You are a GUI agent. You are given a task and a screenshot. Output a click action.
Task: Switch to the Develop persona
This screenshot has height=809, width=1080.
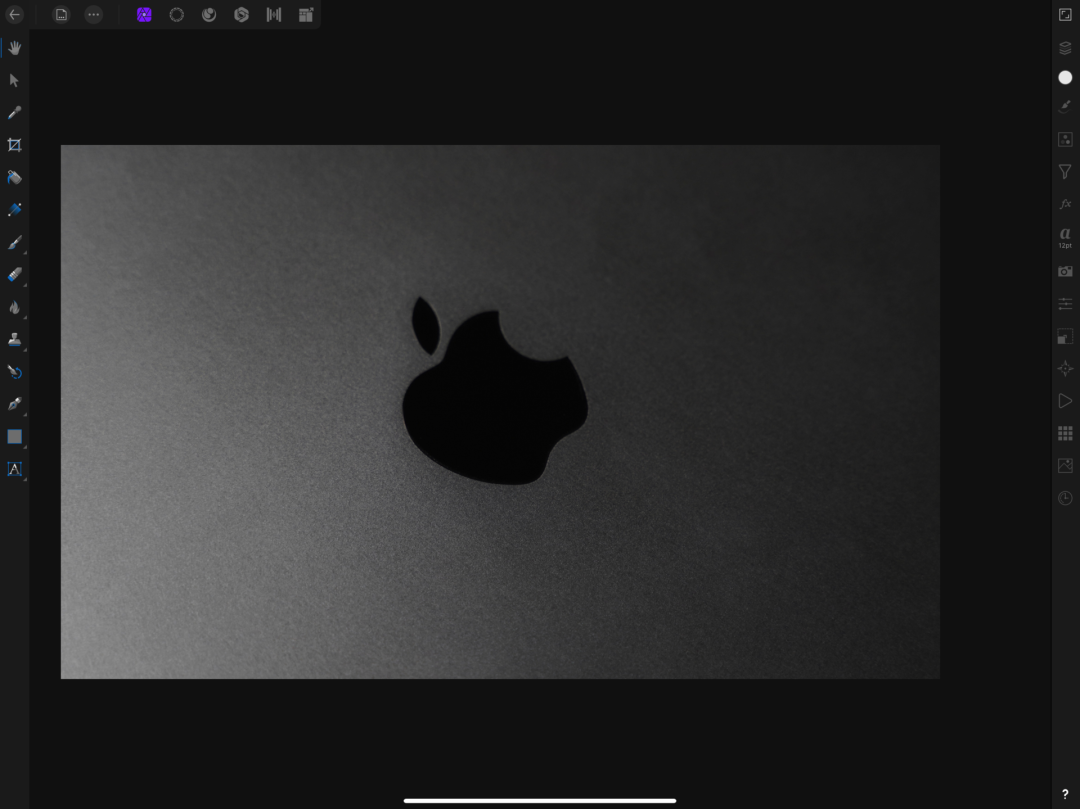point(241,14)
